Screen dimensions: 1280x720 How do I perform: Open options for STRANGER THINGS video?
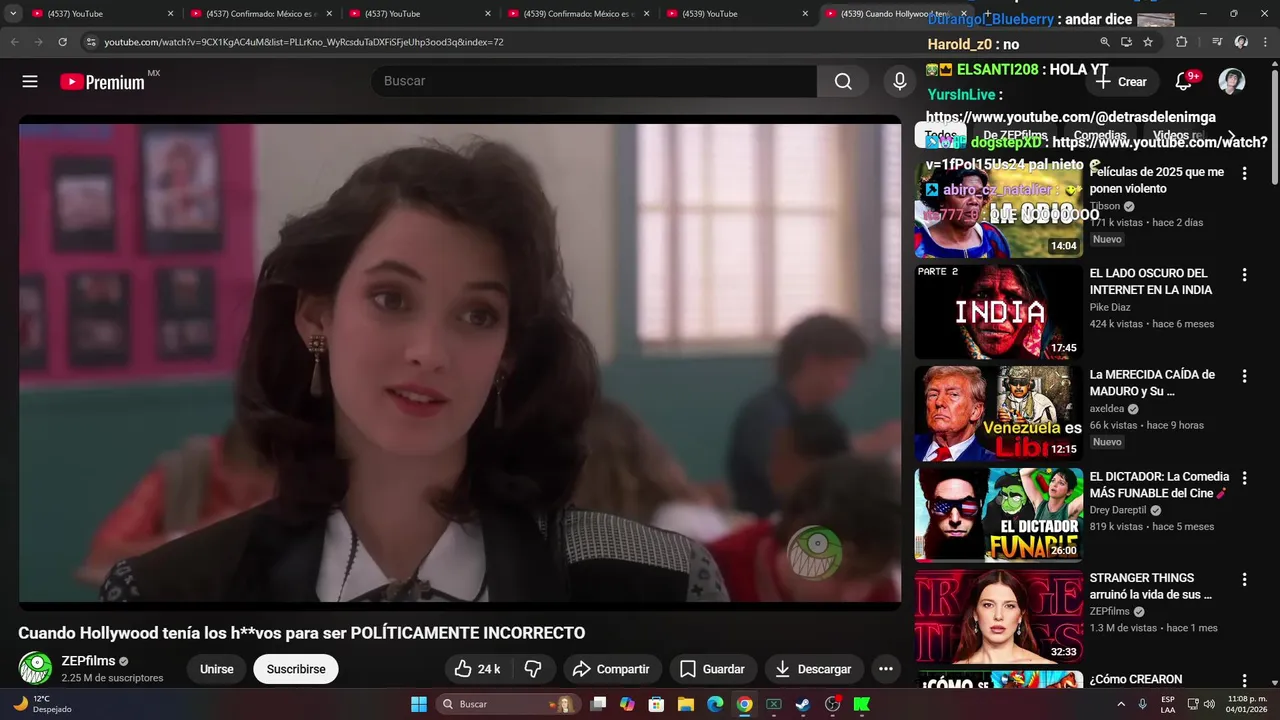click(1244, 579)
